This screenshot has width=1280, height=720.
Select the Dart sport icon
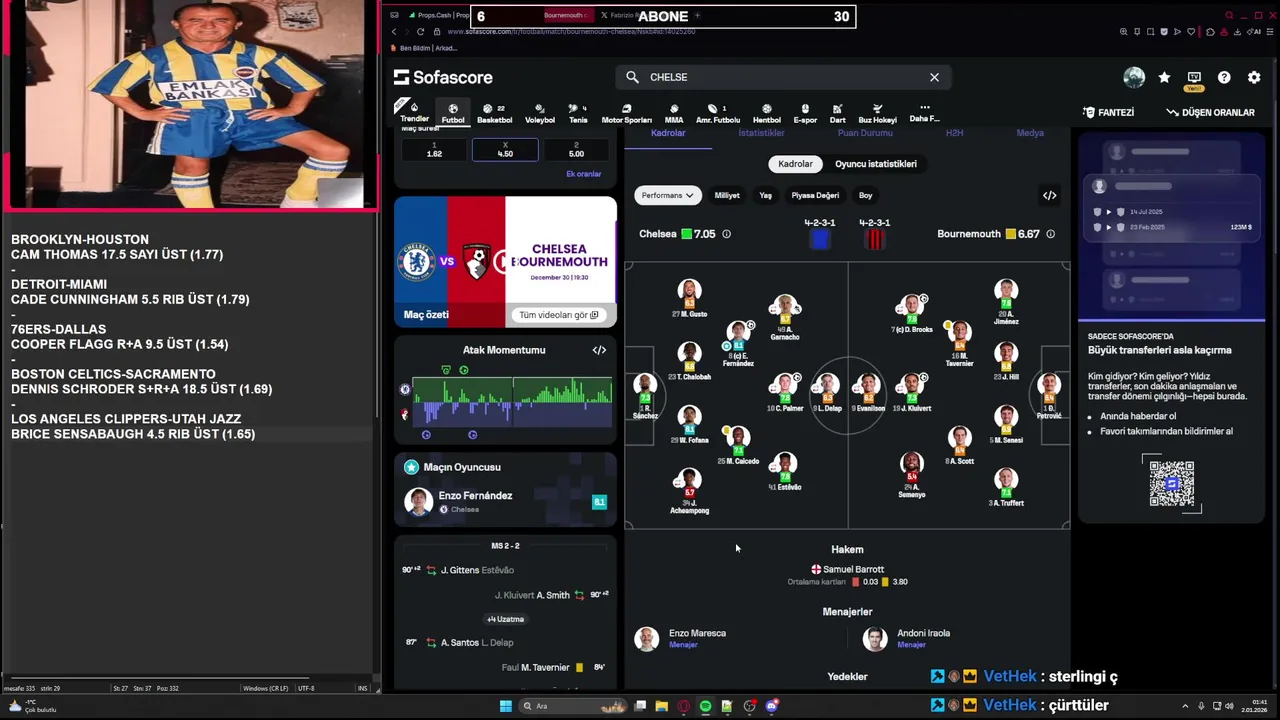coord(837,113)
